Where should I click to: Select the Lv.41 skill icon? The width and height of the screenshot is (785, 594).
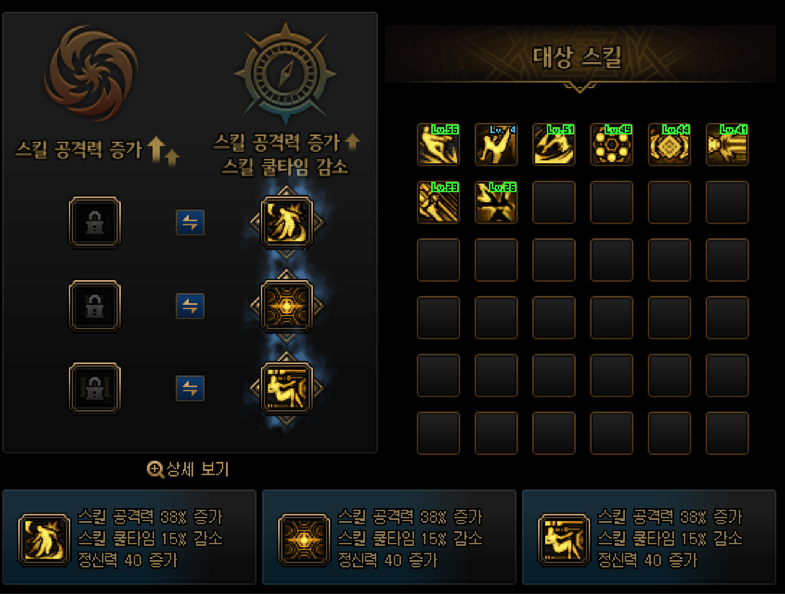coord(727,145)
